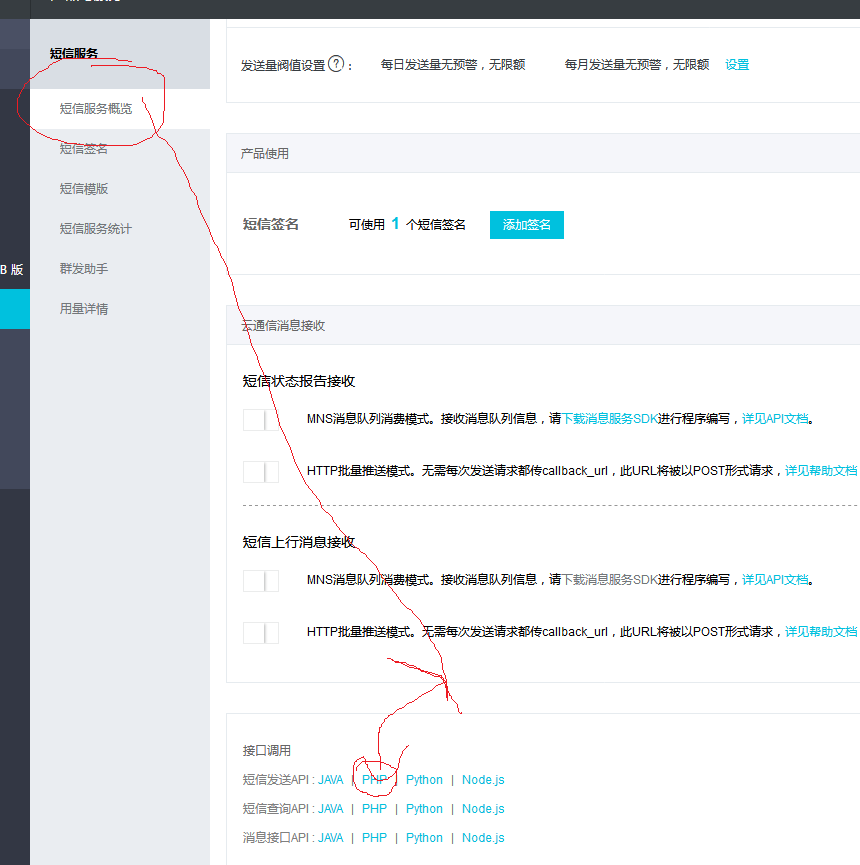
Task: Click the 设置 link for 发送量阀值
Action: click(x=737, y=65)
